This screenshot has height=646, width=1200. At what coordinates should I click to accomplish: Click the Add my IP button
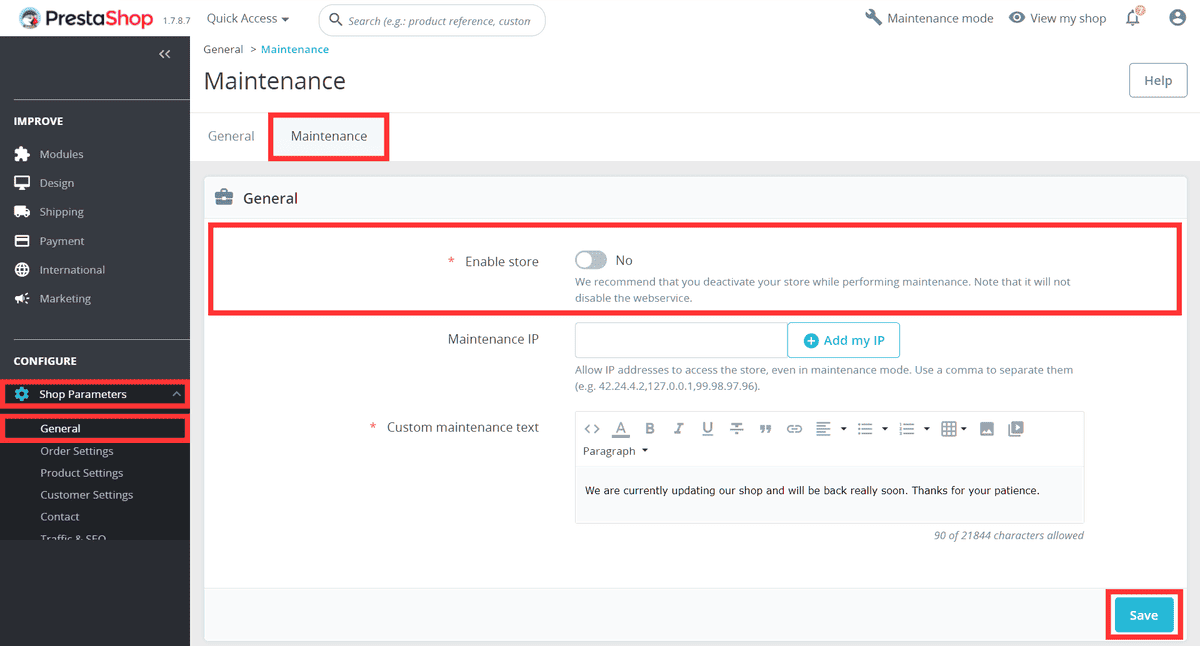click(x=843, y=340)
